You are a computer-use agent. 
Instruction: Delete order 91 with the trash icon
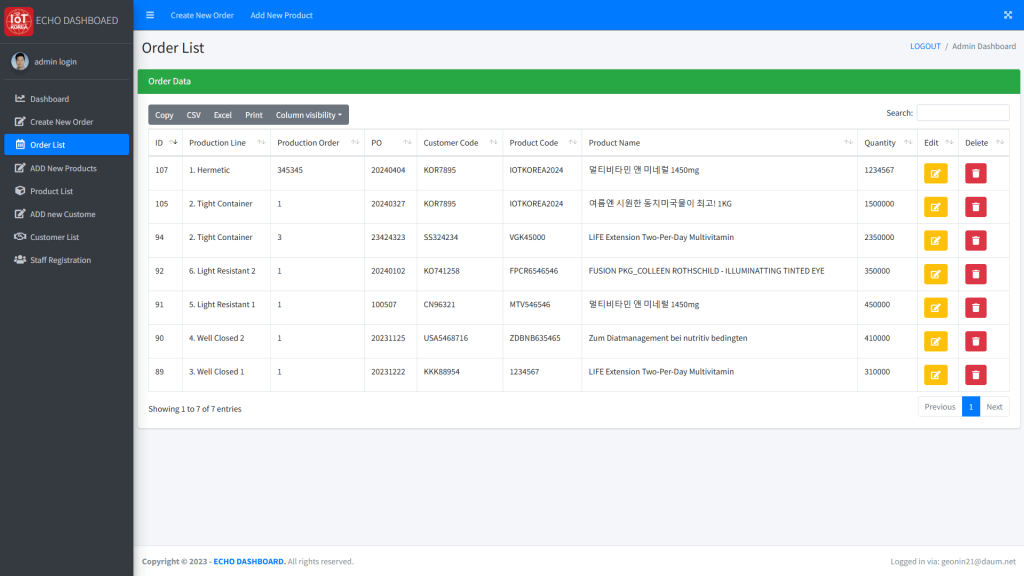[x=975, y=308]
